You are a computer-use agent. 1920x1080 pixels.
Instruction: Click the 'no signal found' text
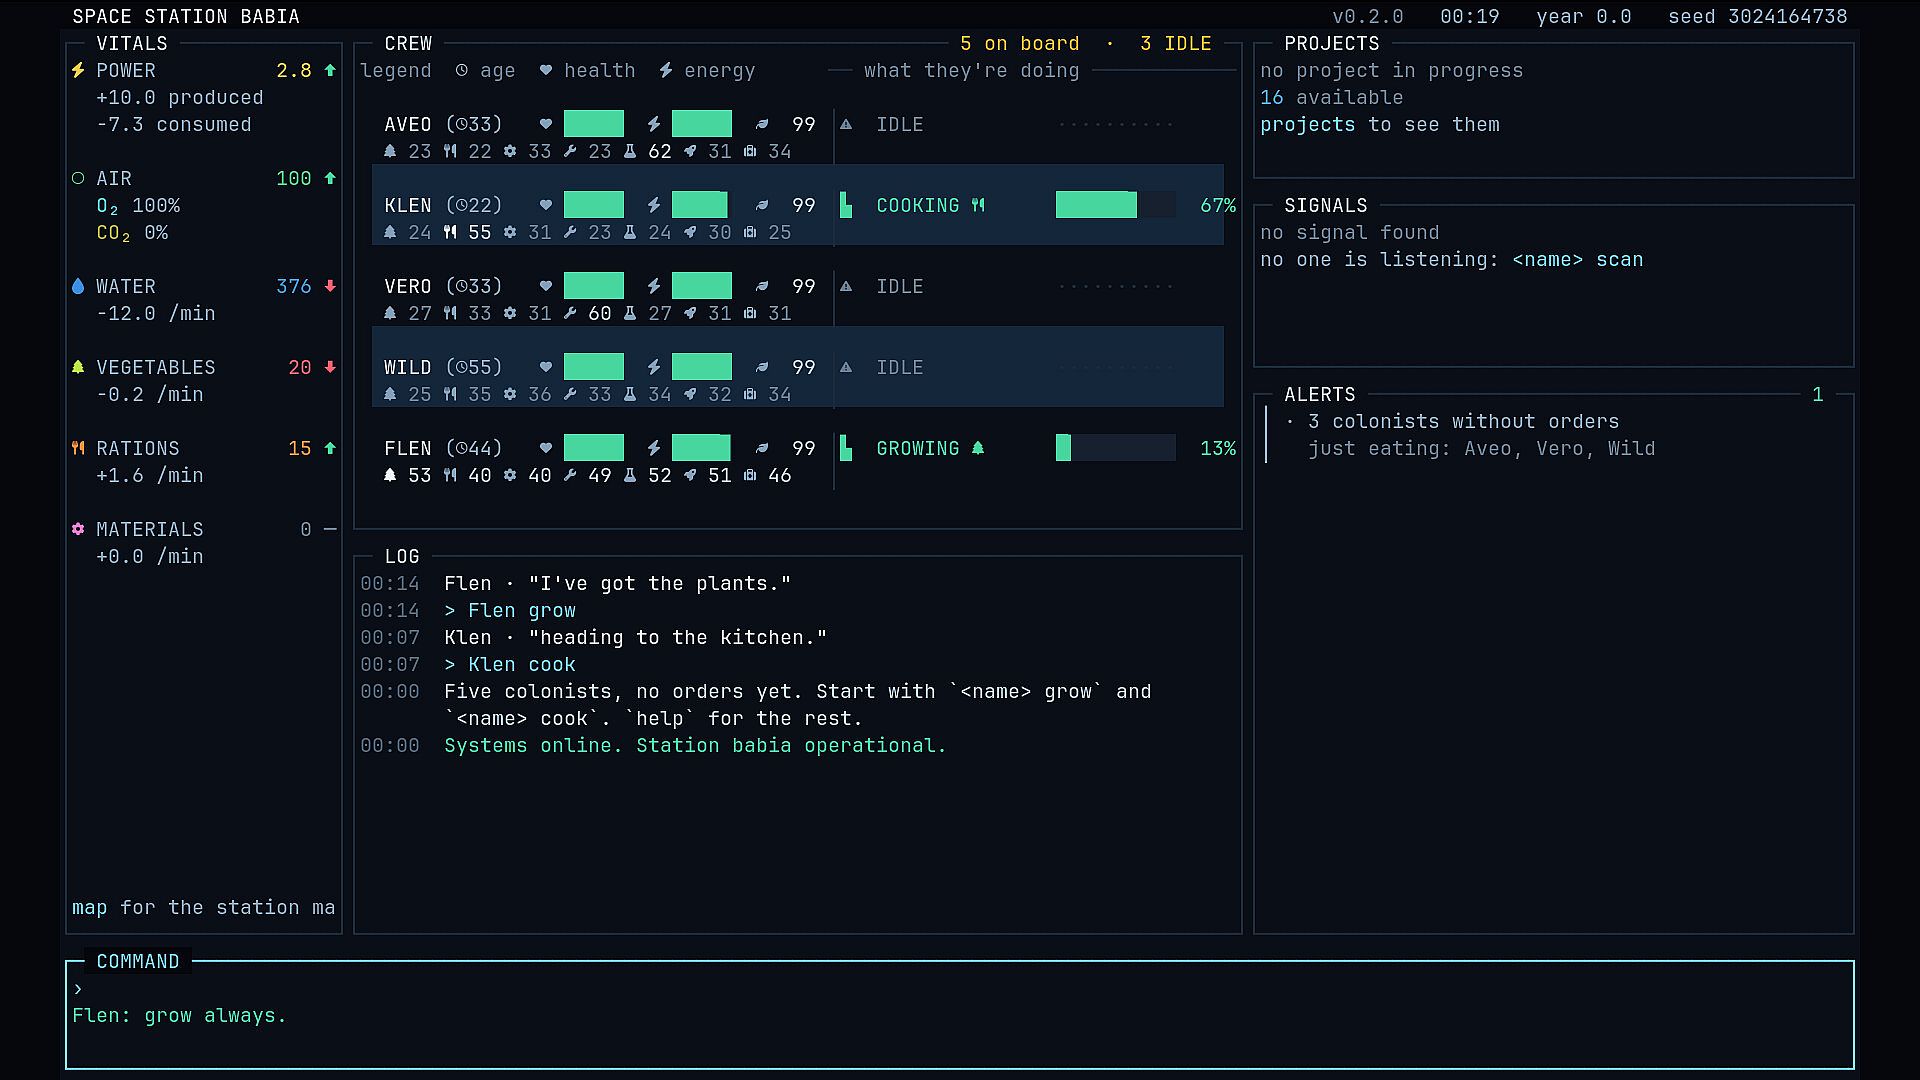1350,233
